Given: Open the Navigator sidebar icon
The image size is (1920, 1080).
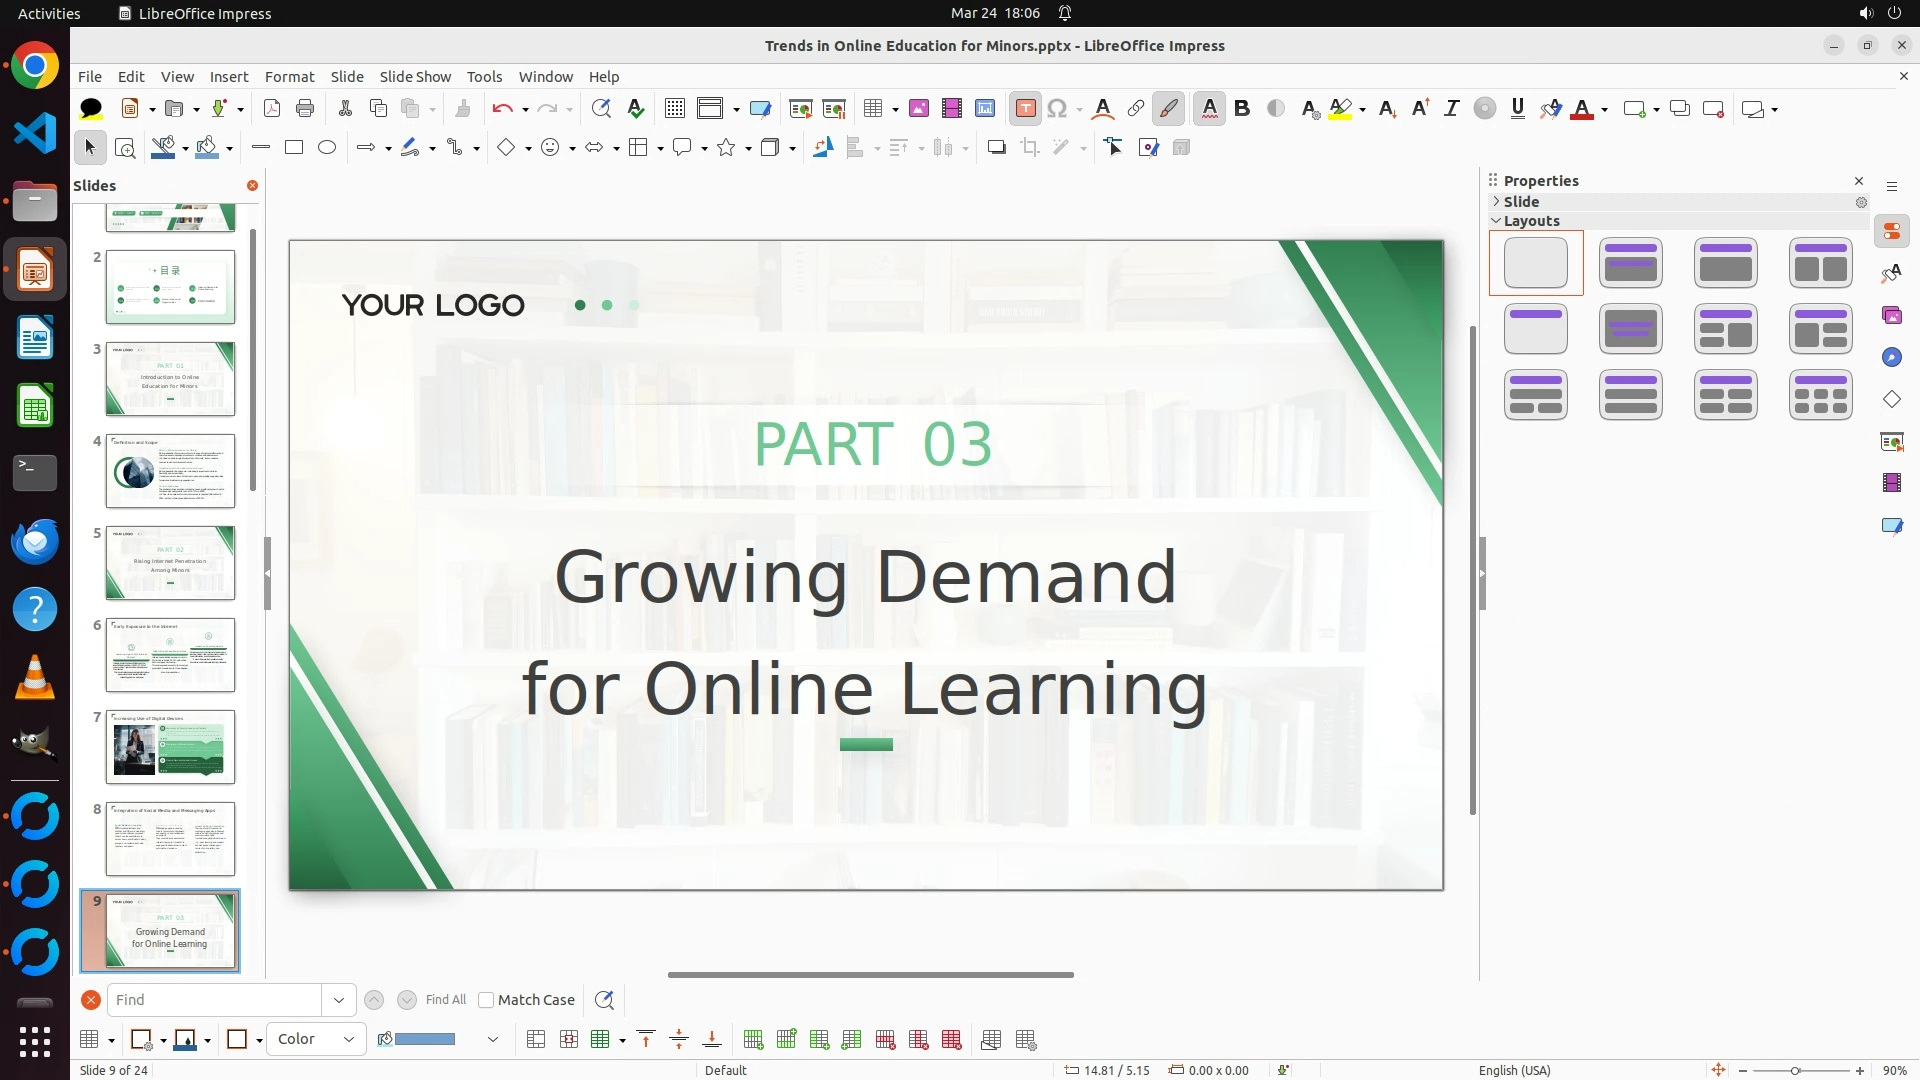Looking at the screenshot, I should point(1891,358).
